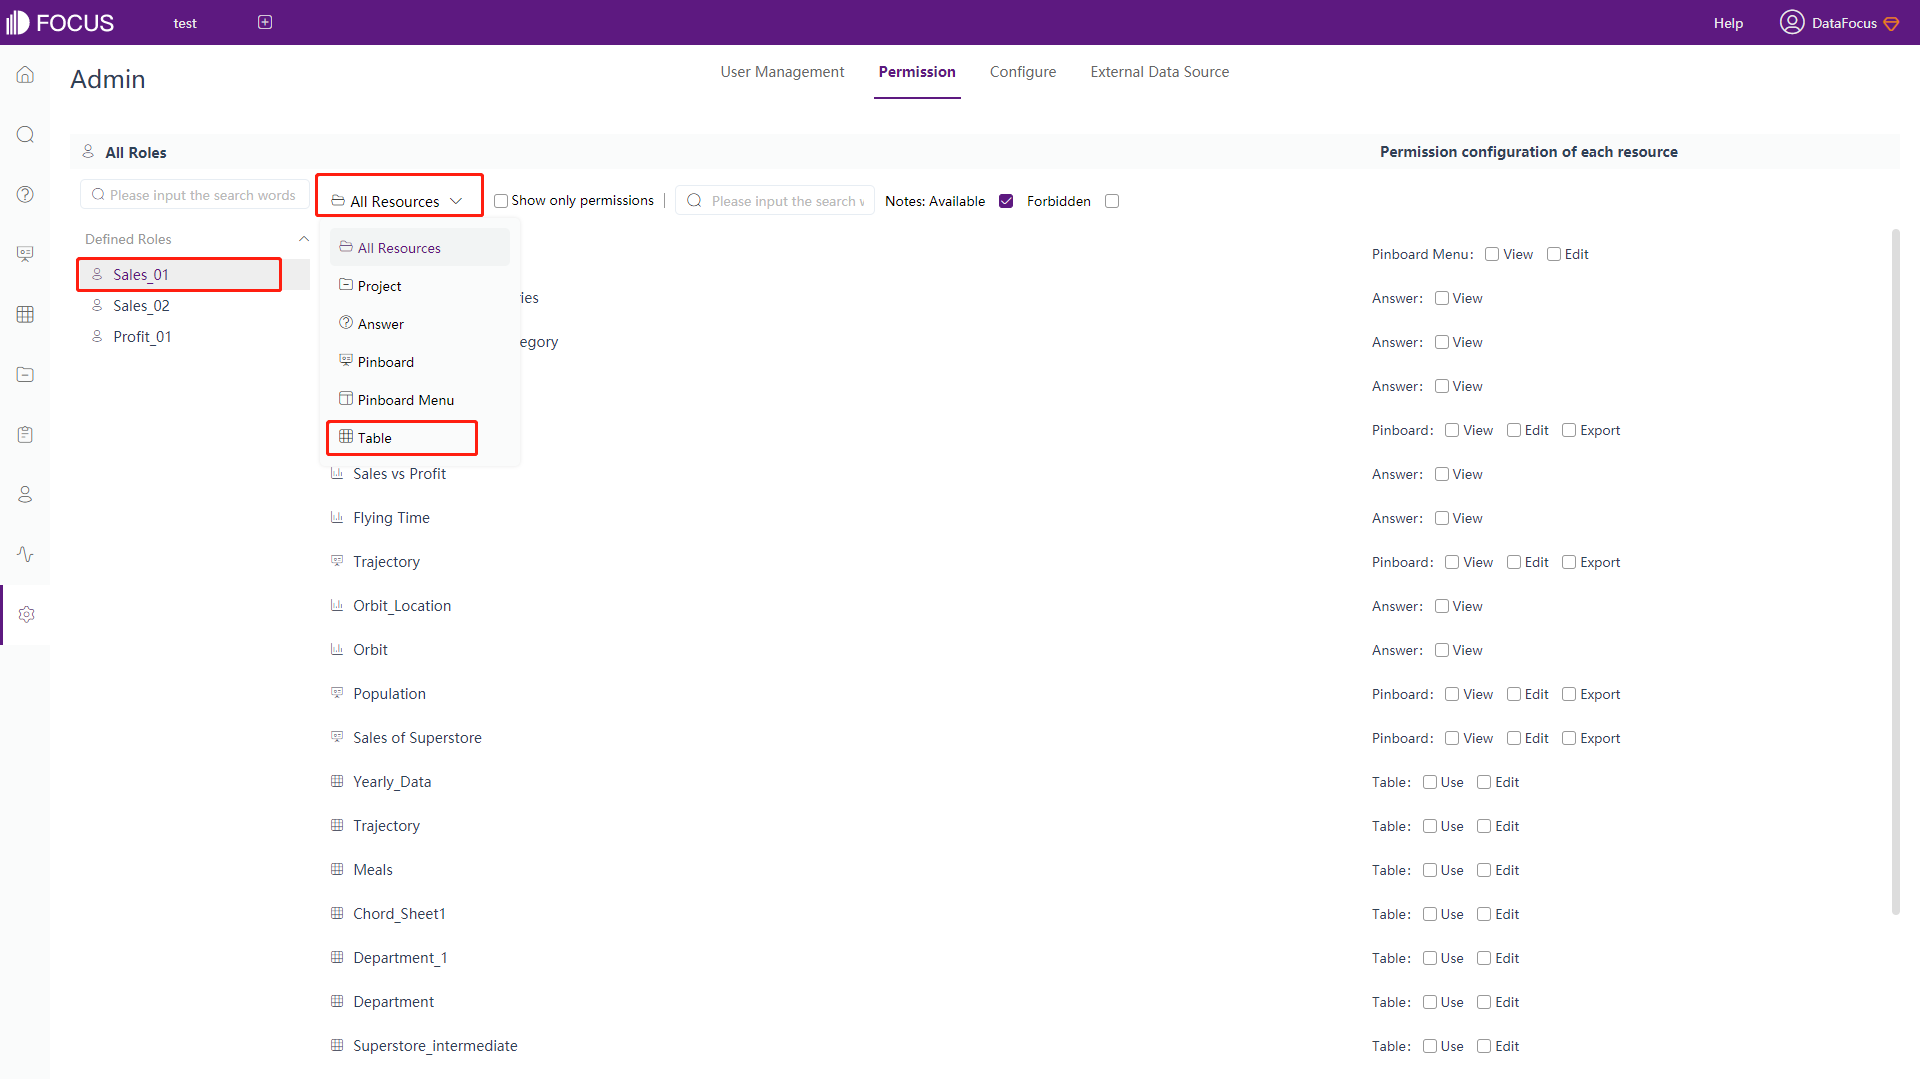Check Edit for Pinboard Menu permission

pos(1554,254)
